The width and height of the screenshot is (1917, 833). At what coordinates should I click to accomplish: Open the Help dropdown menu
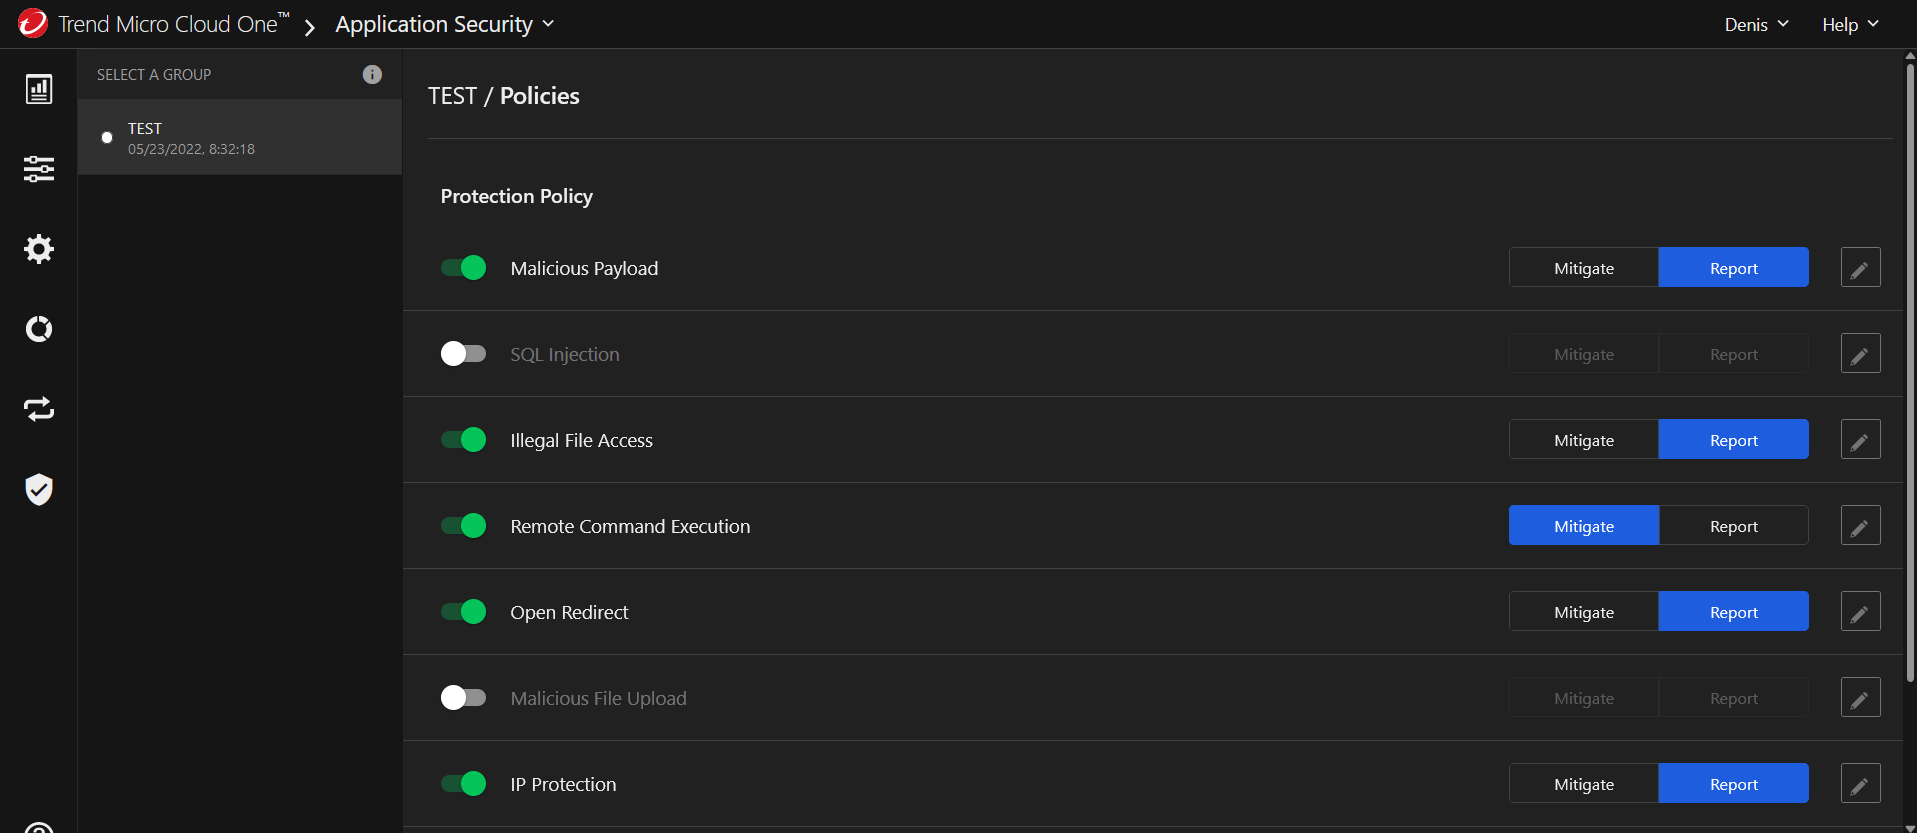coord(1850,25)
